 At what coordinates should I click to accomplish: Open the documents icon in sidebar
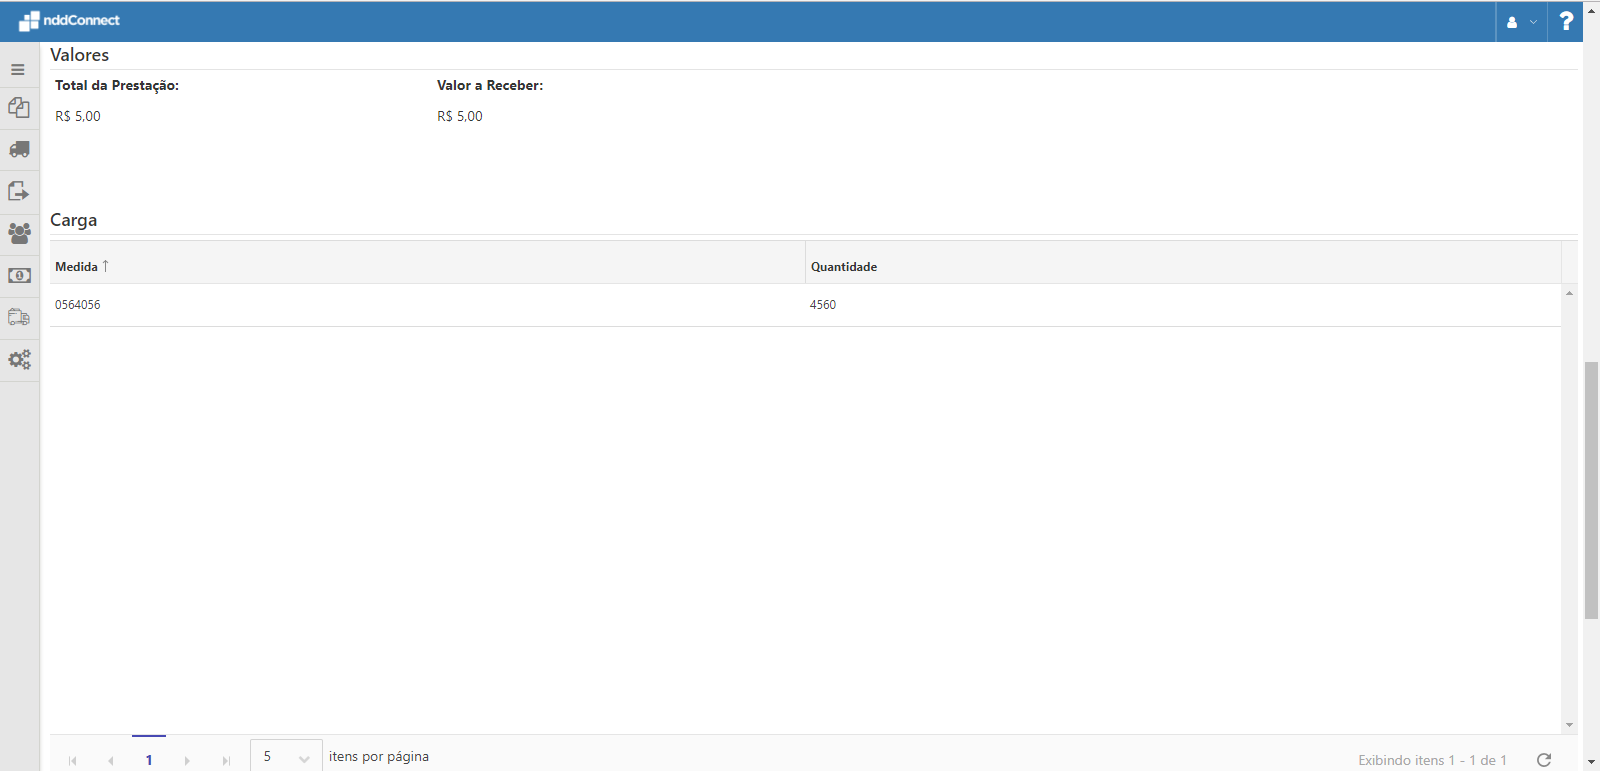[x=19, y=108]
